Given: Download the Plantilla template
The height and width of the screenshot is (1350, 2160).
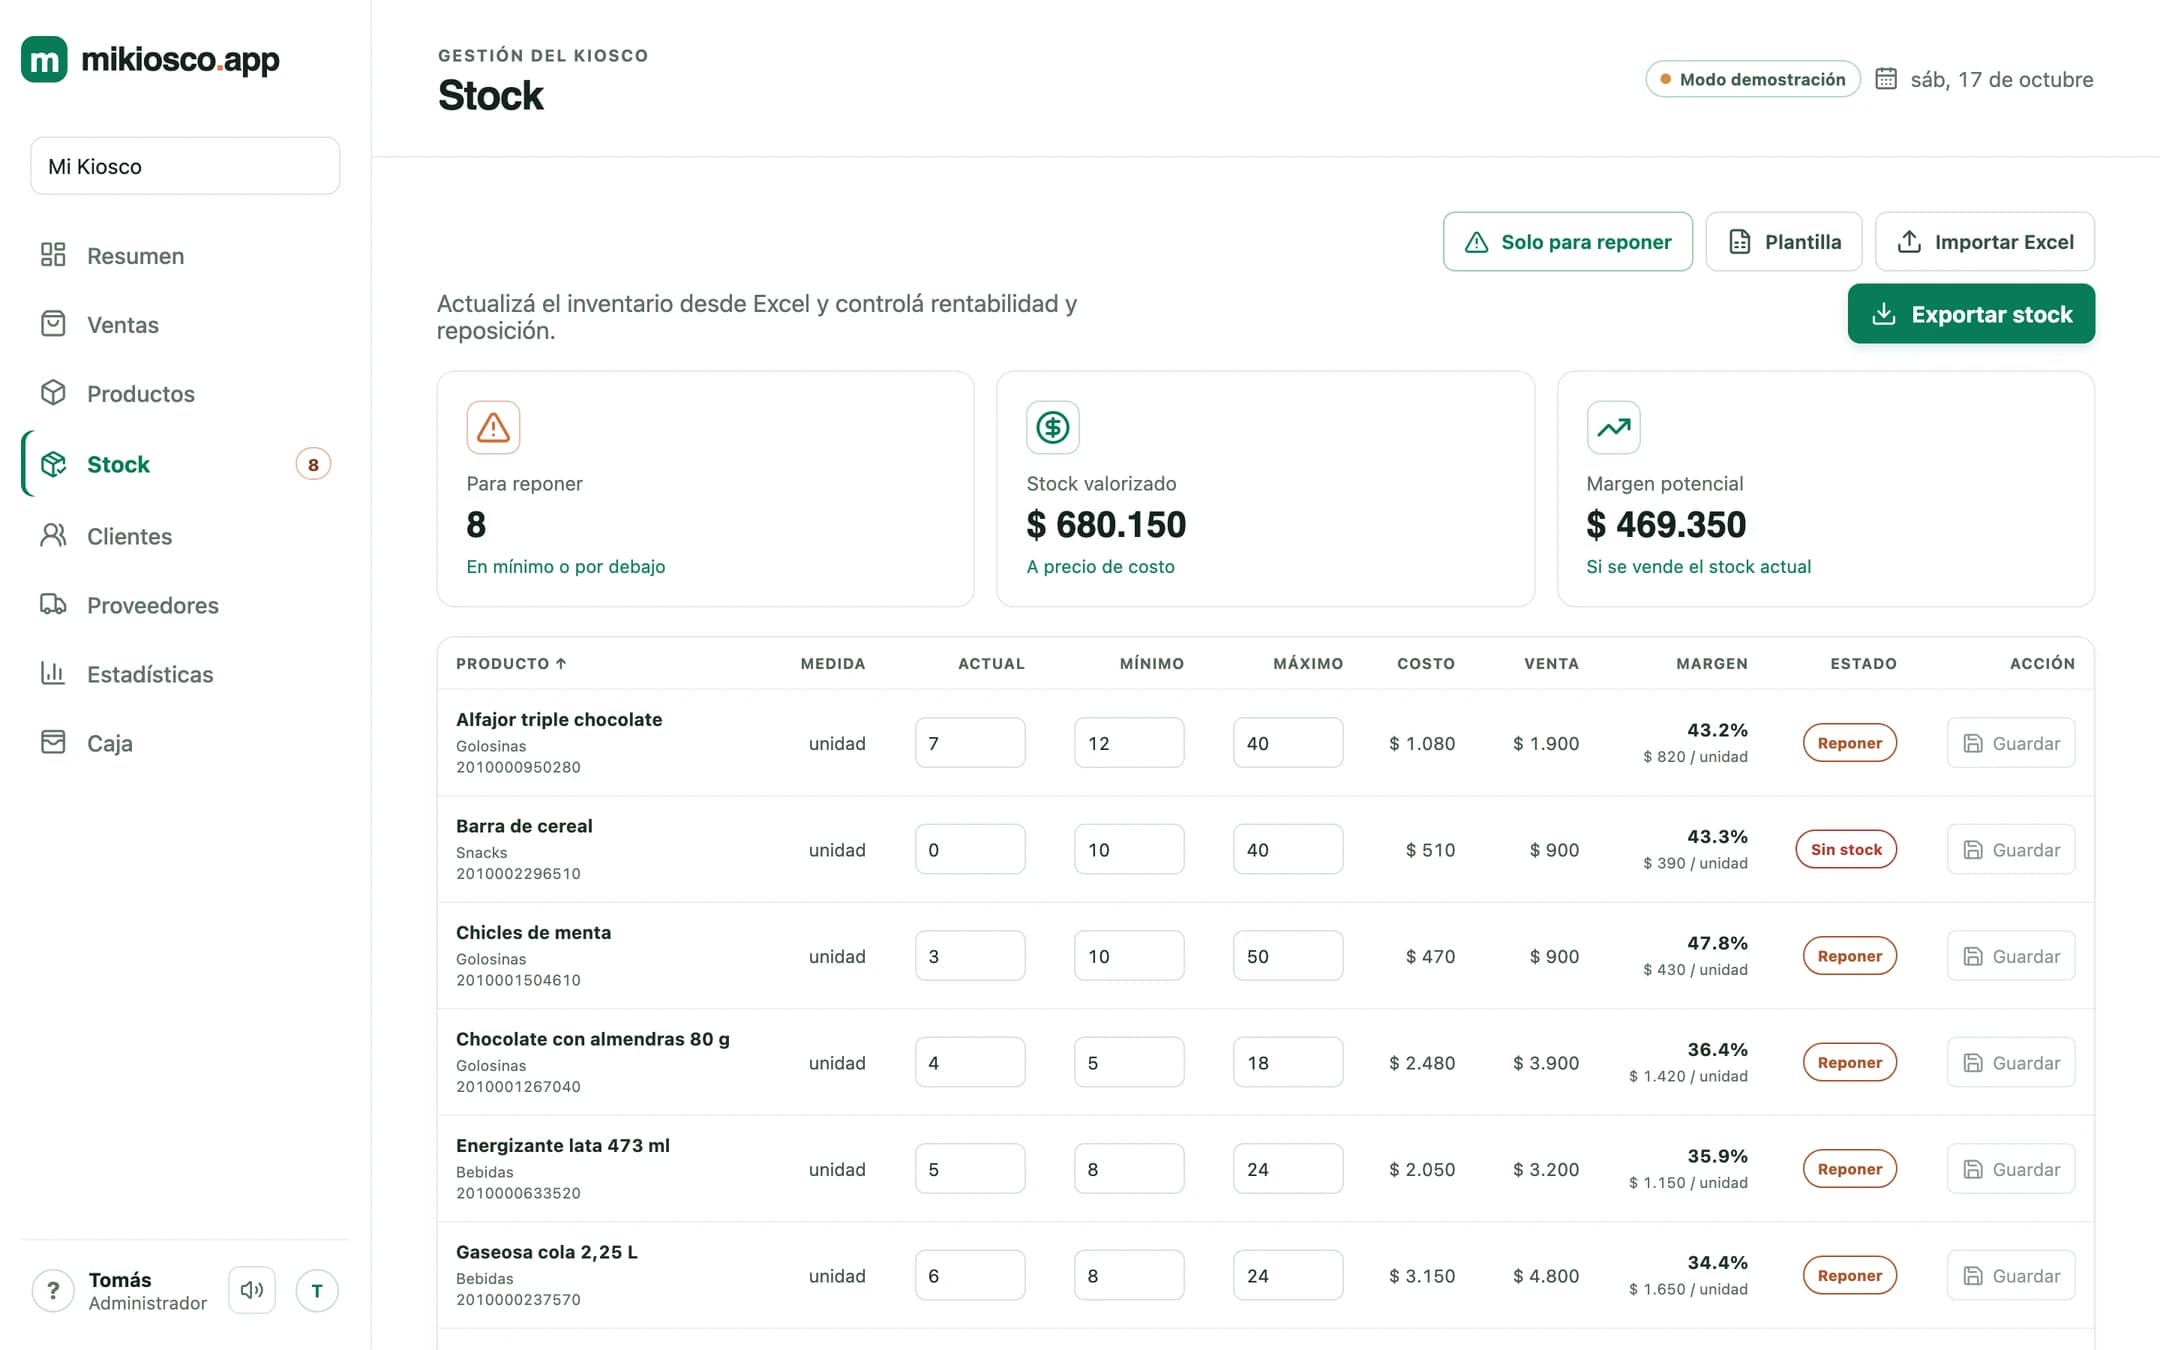Looking at the screenshot, I should [x=1784, y=241].
